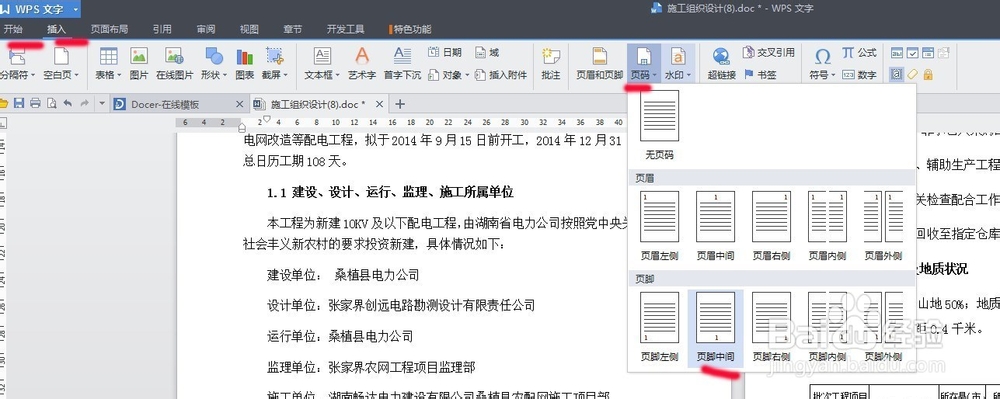Switch to the 章节 tab
This screenshot has width=1000, height=399.
pyautogui.click(x=293, y=29)
